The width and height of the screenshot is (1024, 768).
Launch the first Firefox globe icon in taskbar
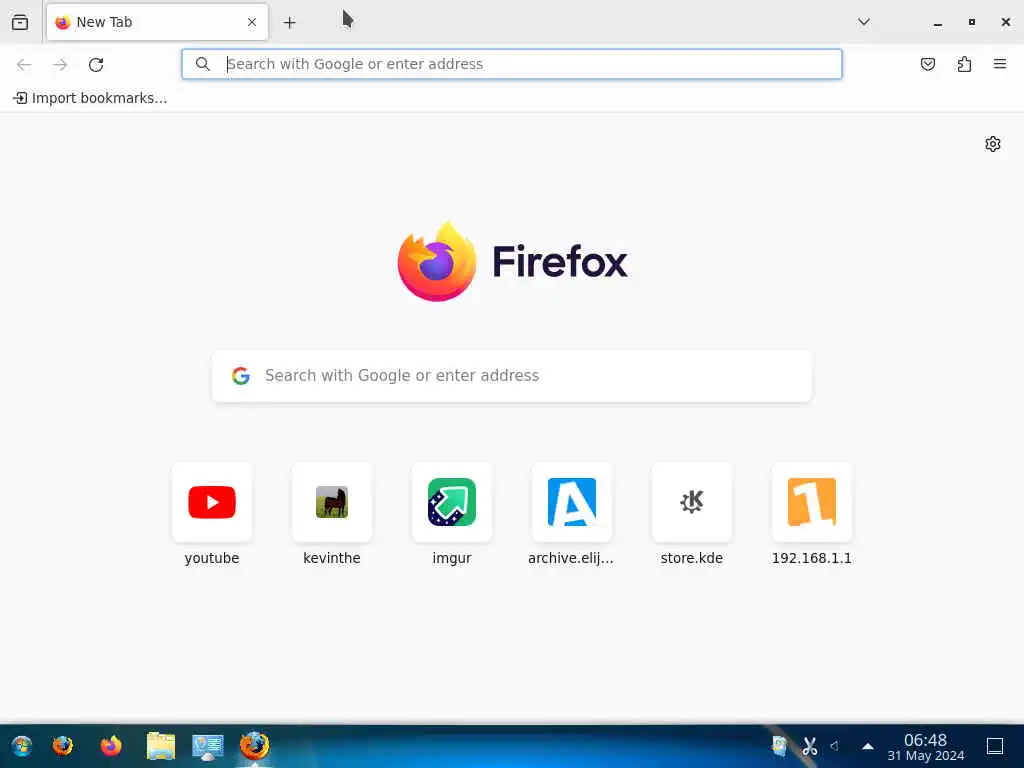click(x=63, y=746)
